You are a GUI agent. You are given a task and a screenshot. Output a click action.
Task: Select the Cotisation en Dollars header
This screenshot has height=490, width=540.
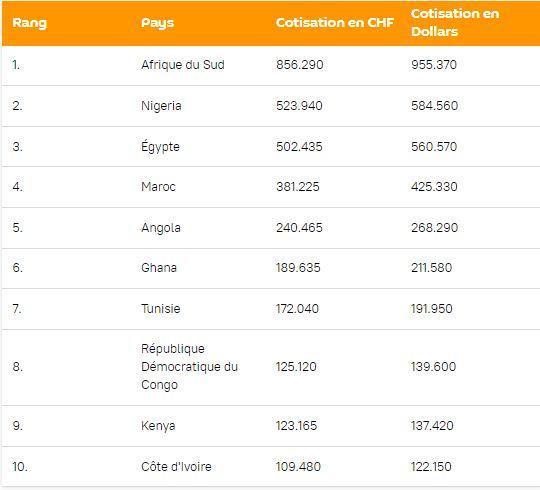pyautogui.click(x=455, y=22)
